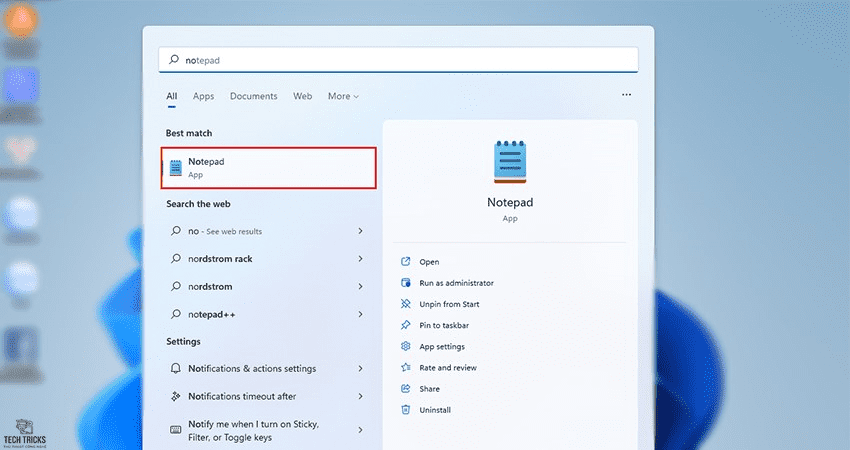
Task: Click the search icon beside notepad++
Action: (x=176, y=313)
